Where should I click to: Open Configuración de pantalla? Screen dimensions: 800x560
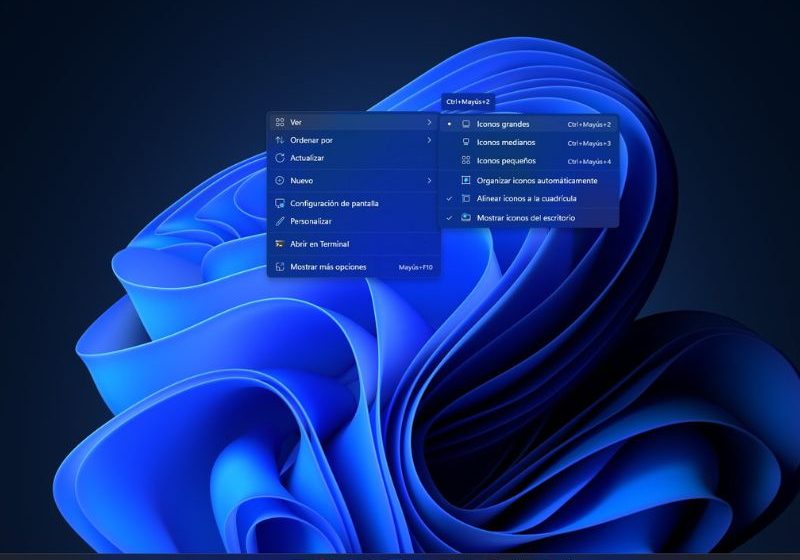[x=354, y=203]
